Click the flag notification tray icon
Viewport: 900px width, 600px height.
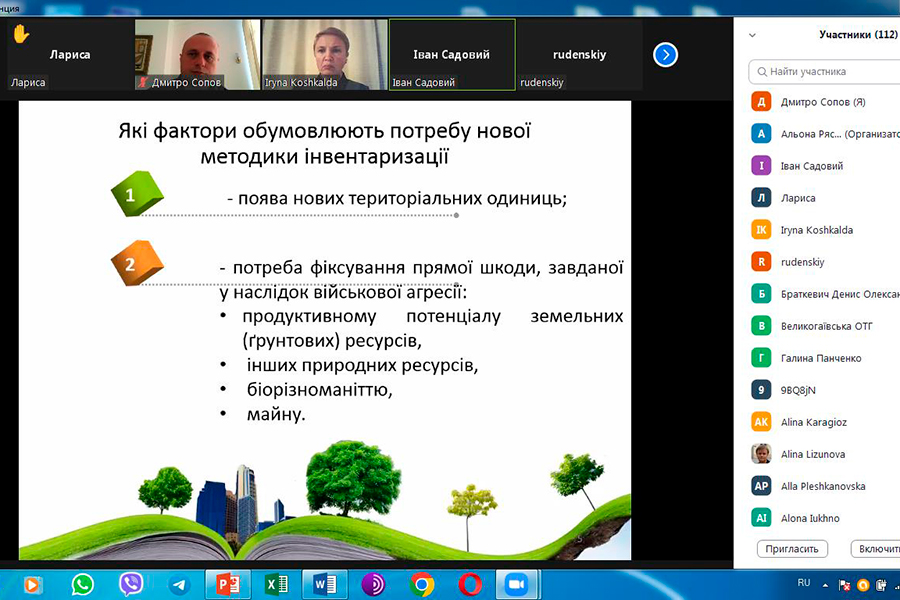click(844, 585)
